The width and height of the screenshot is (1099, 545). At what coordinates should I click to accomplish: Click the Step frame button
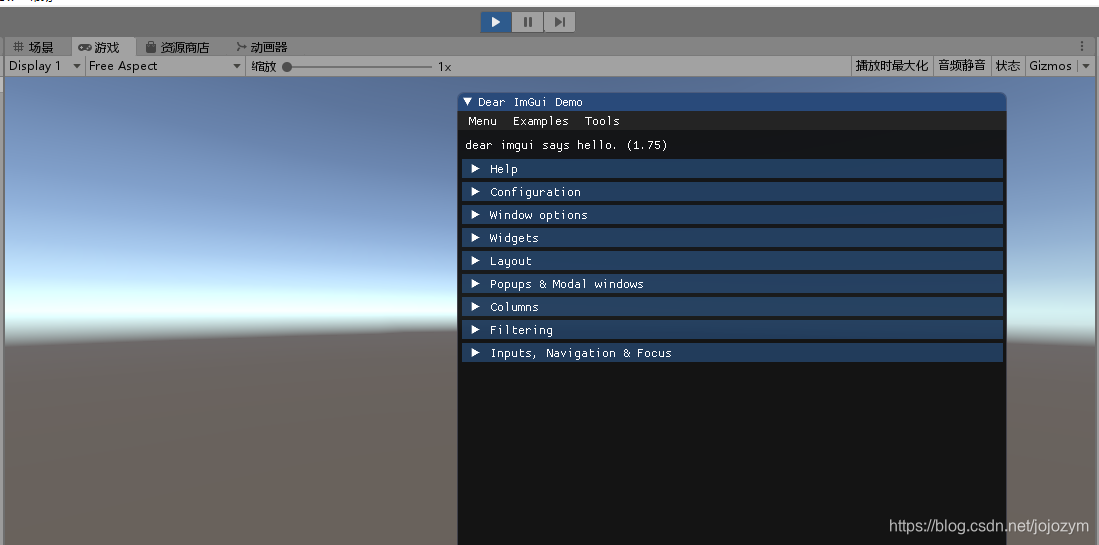point(559,22)
